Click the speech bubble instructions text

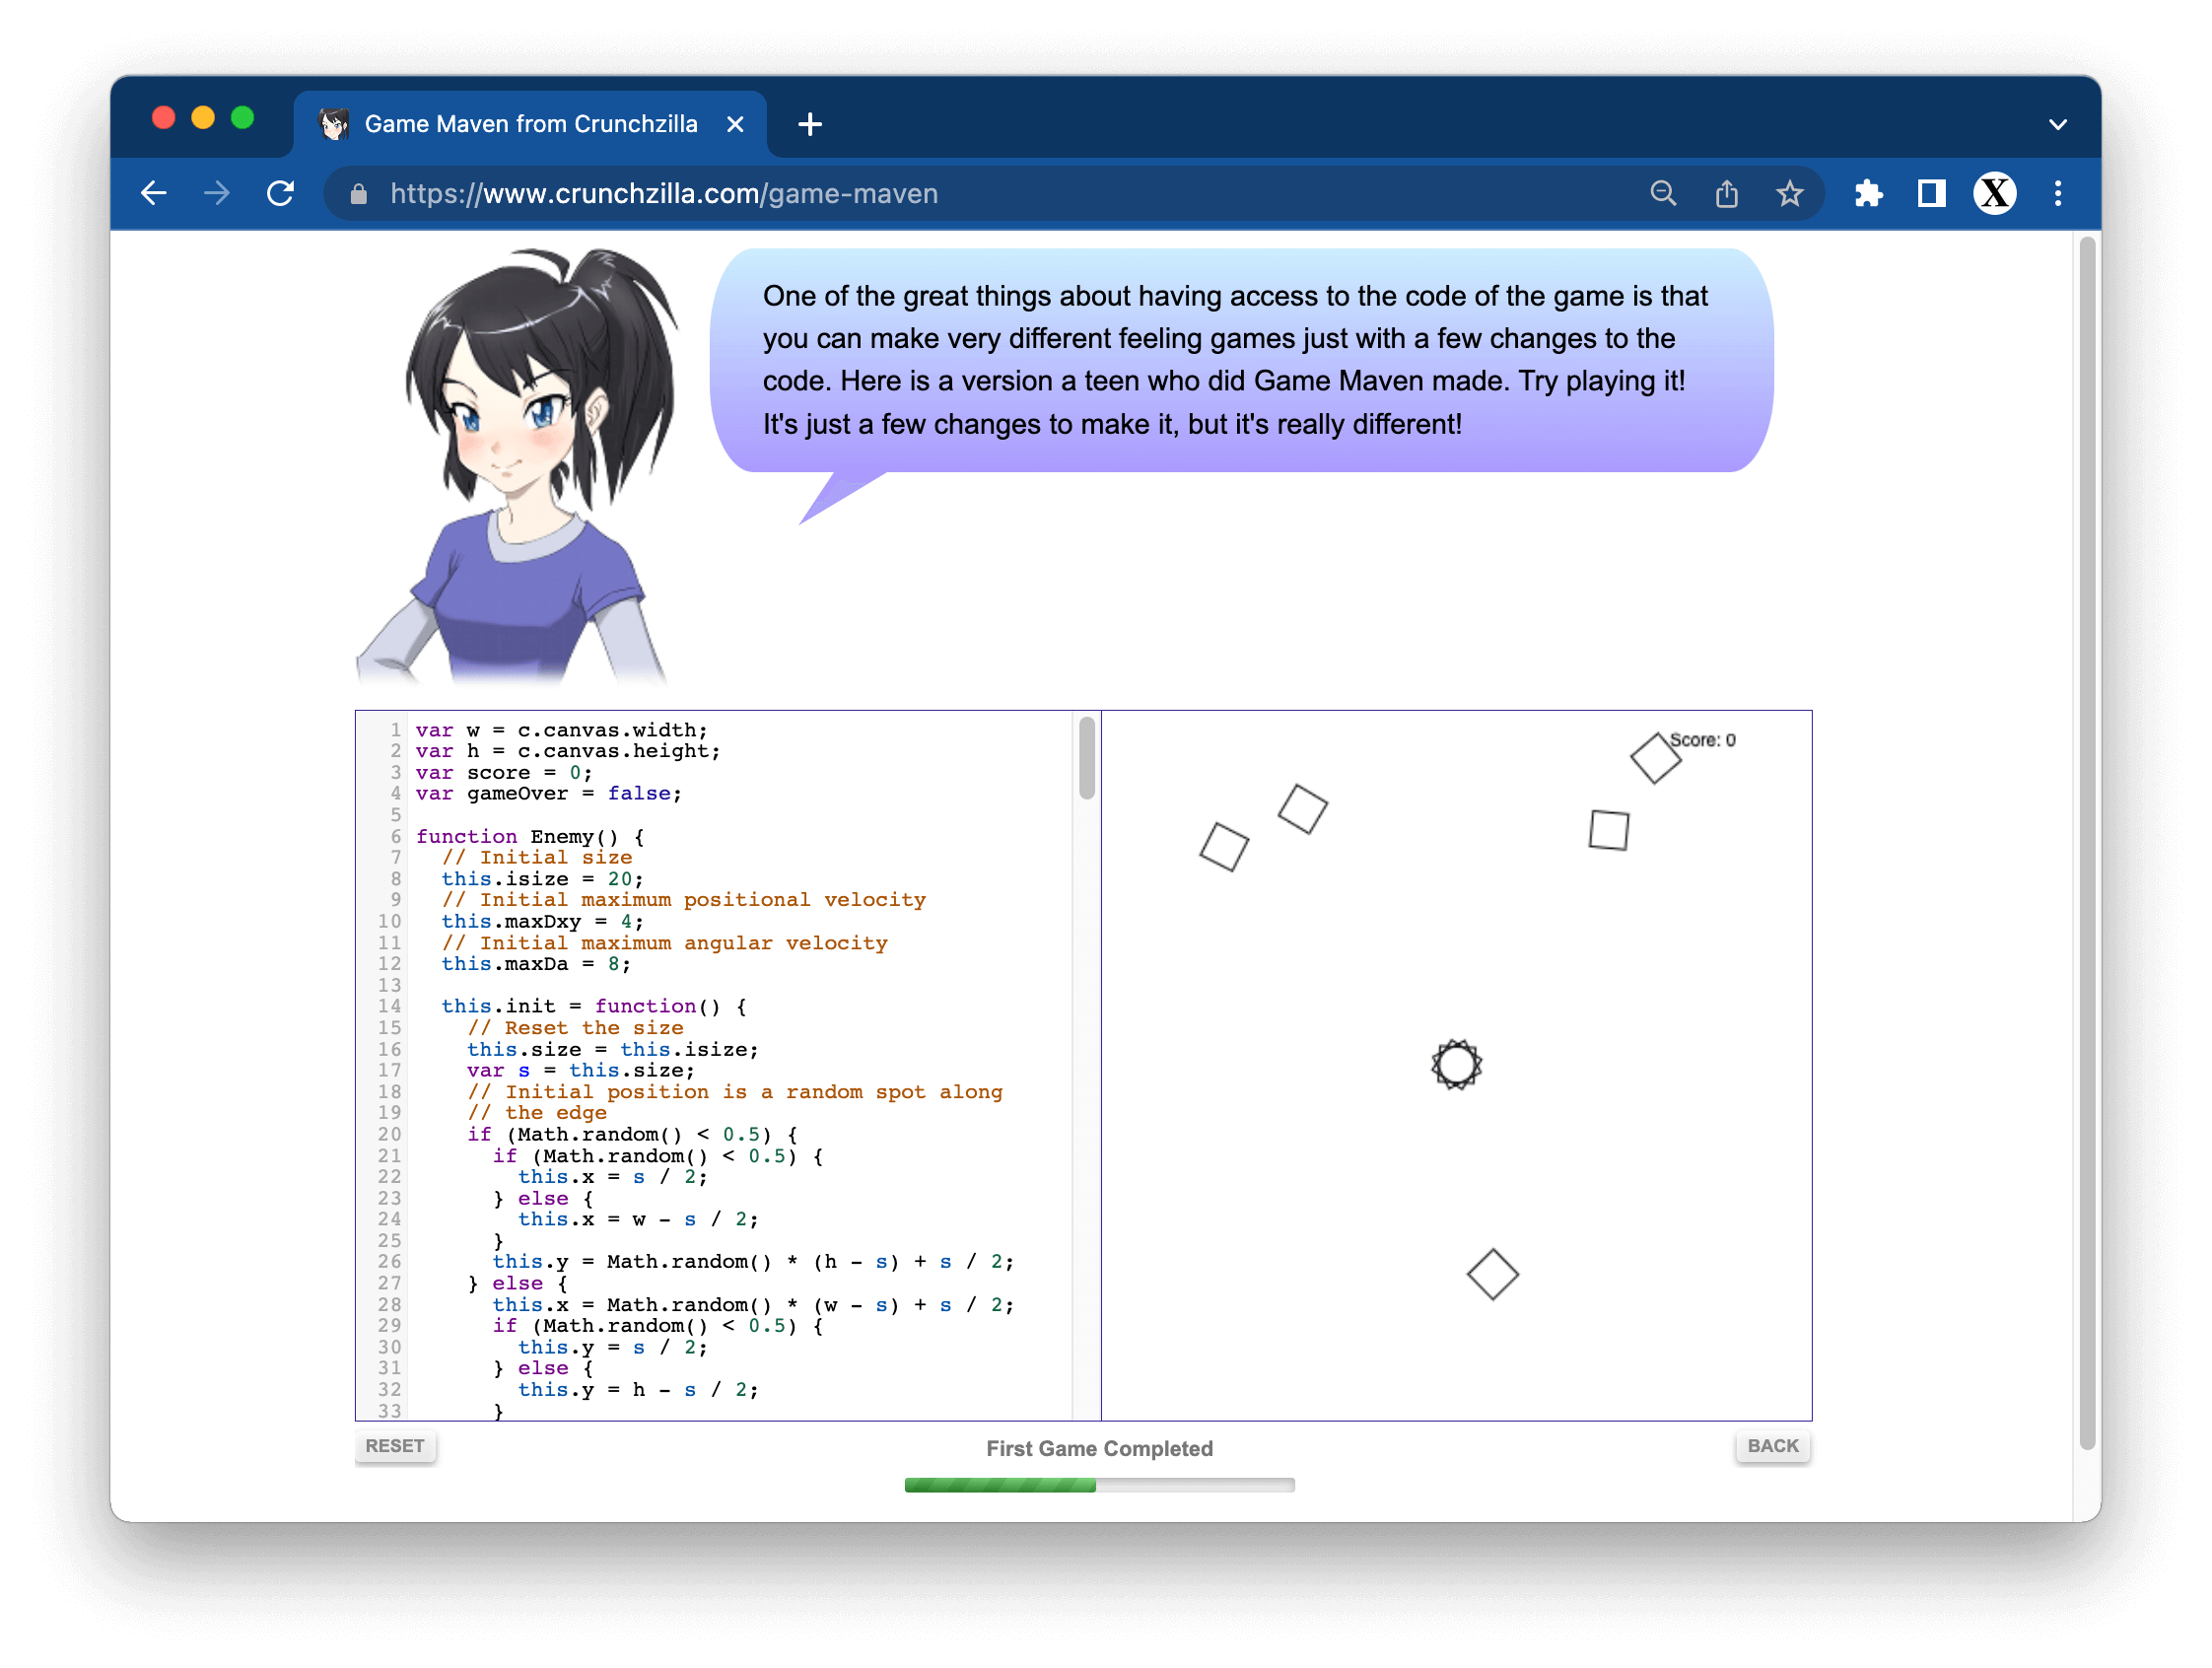pos(1236,360)
